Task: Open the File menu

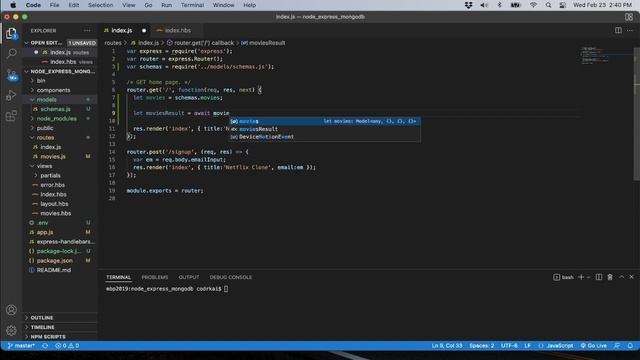Action: pyautogui.click(x=54, y=5)
